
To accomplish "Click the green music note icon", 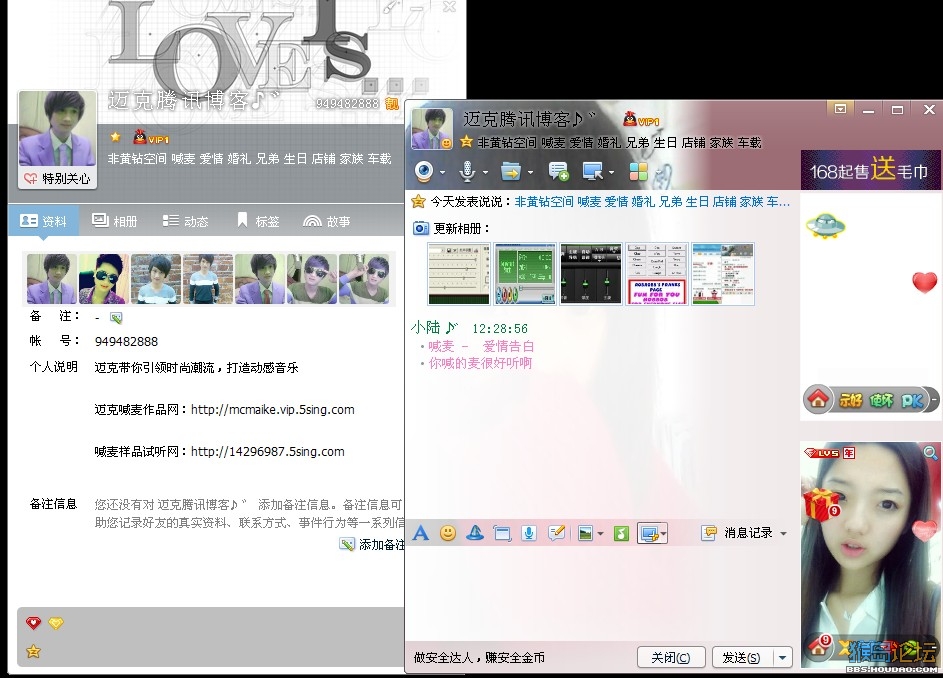I will click(621, 533).
